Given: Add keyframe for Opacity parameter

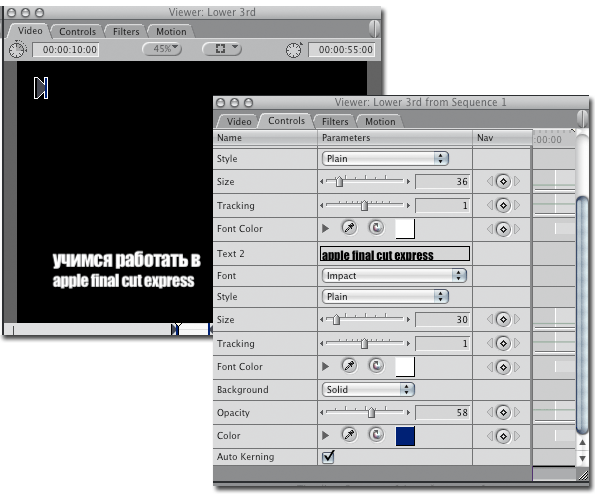Looking at the screenshot, I should tap(503, 412).
